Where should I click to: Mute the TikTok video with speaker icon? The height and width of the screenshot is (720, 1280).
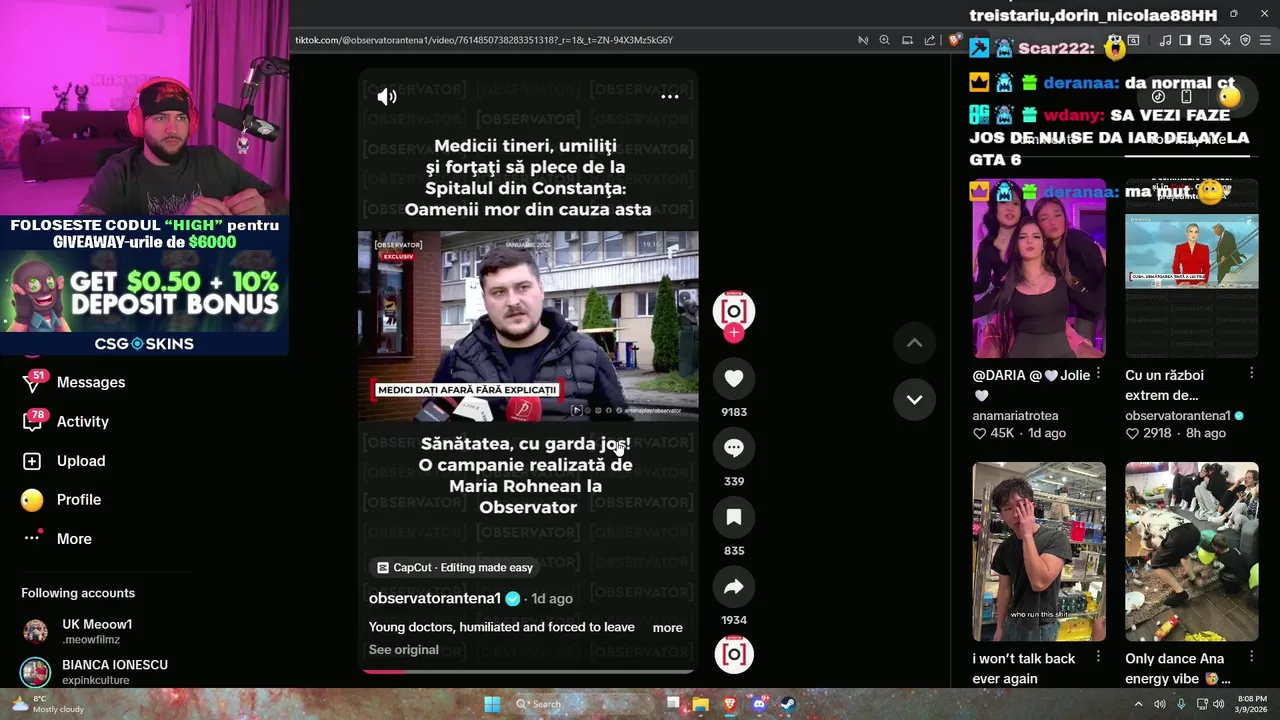click(387, 96)
